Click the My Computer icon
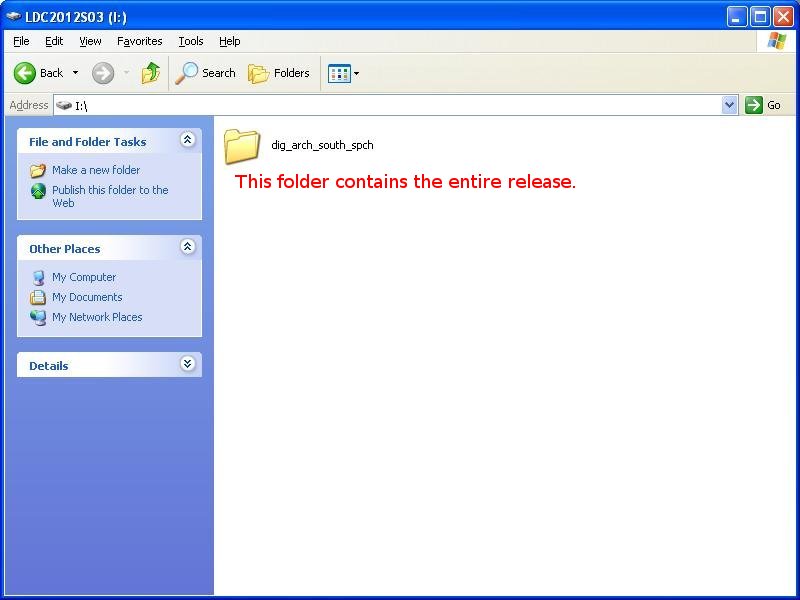The height and width of the screenshot is (600, 800). (x=38, y=278)
